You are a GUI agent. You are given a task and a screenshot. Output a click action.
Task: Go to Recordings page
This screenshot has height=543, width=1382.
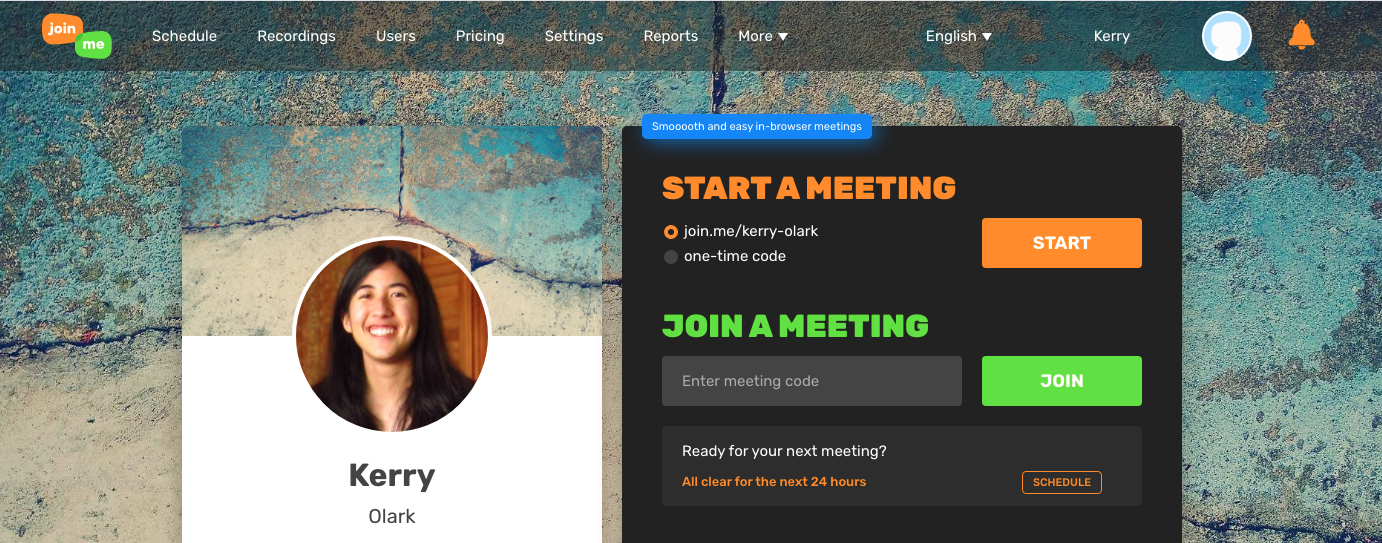296,36
